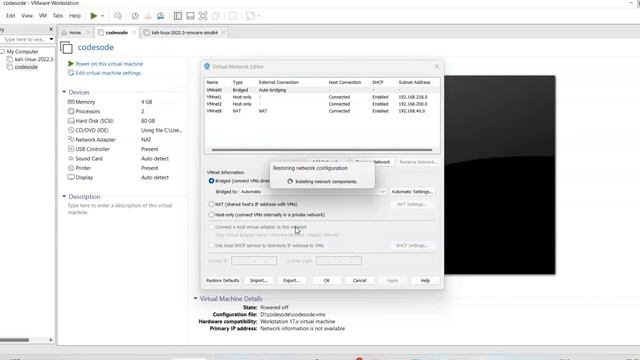The image size is (640, 360).
Task: Toggle the thumbnail bar toolbar icon
Action: [190, 16]
